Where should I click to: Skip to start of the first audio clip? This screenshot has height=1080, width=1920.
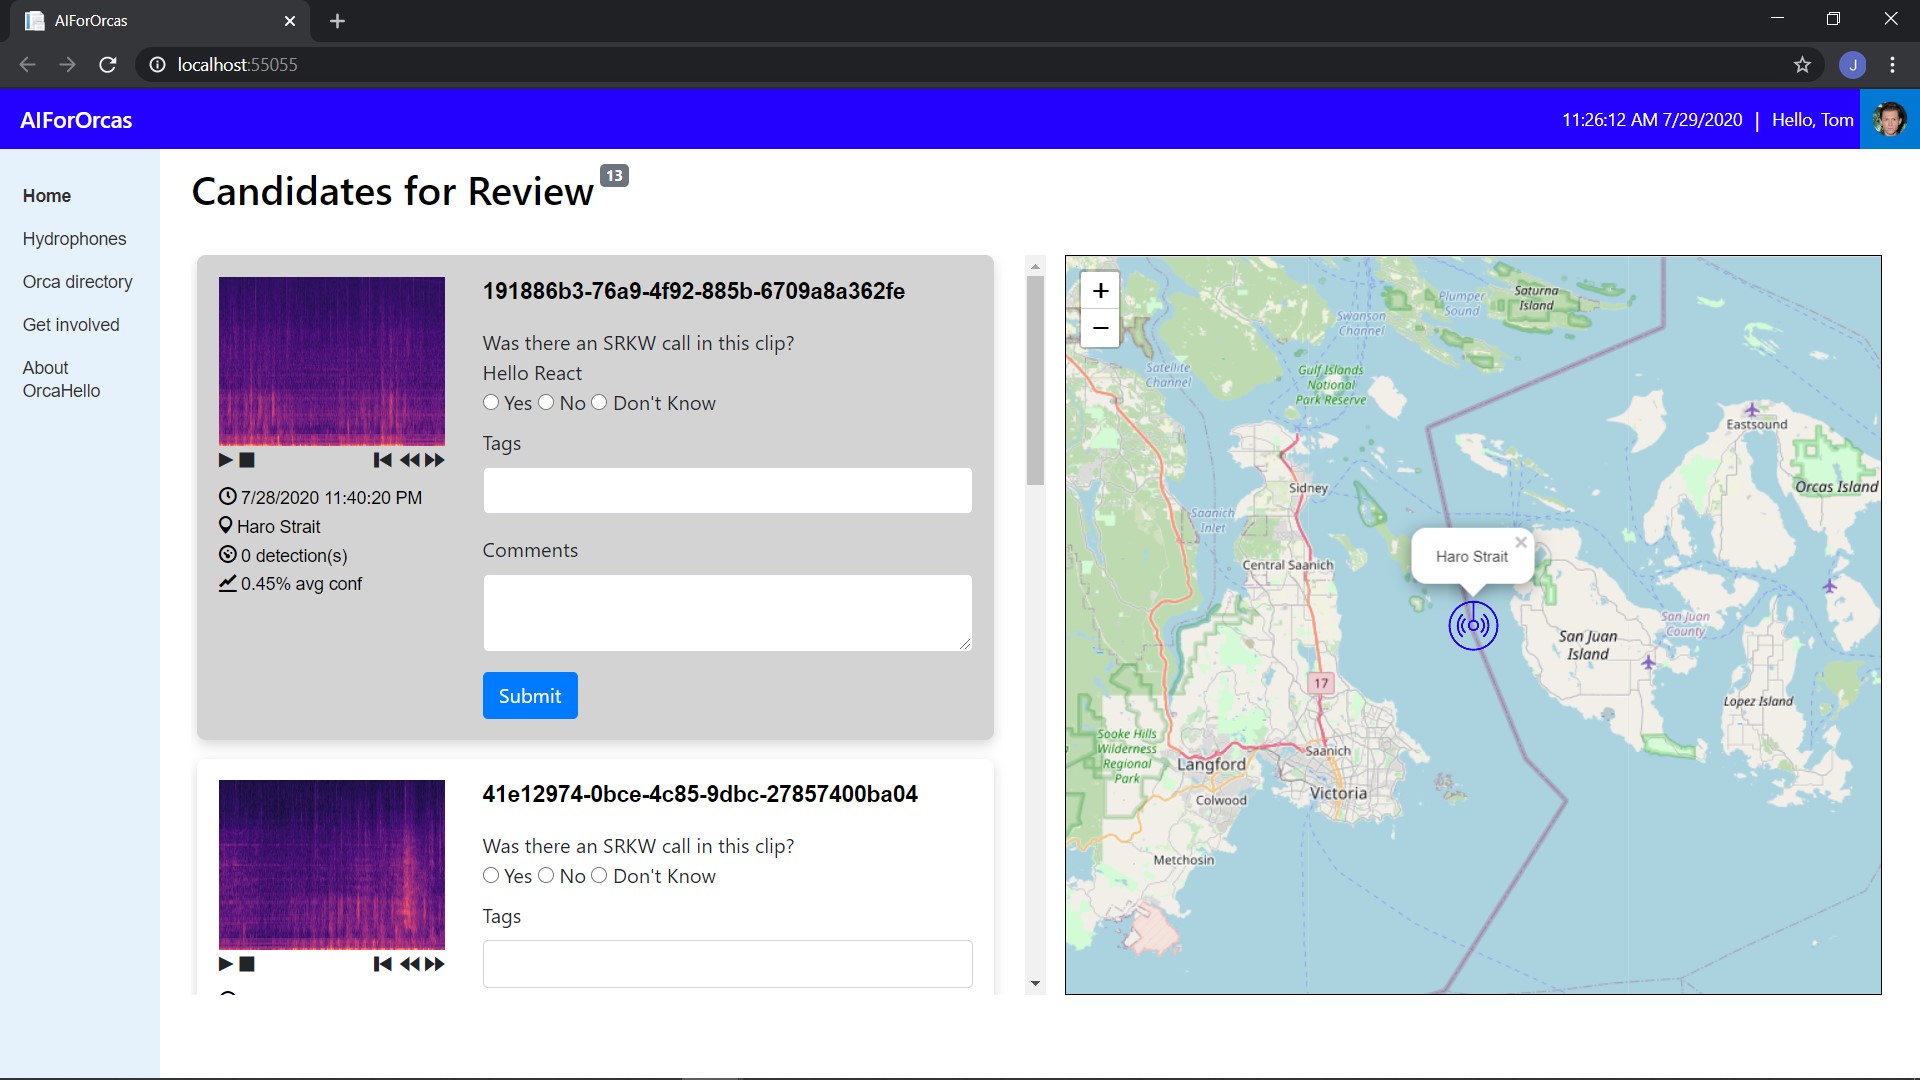click(382, 460)
